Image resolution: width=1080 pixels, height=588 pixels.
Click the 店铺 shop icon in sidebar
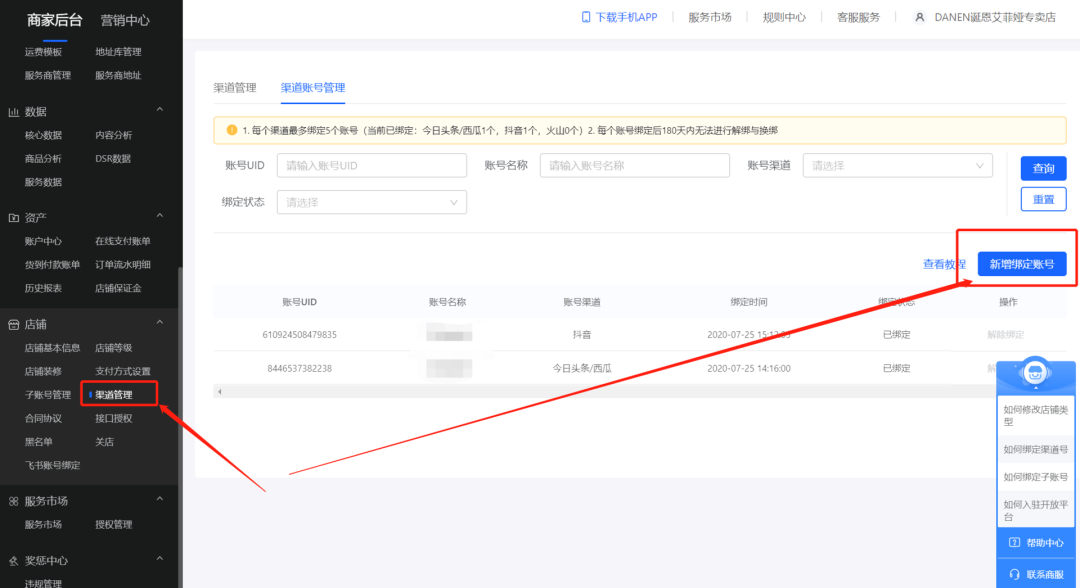[x=13, y=323]
